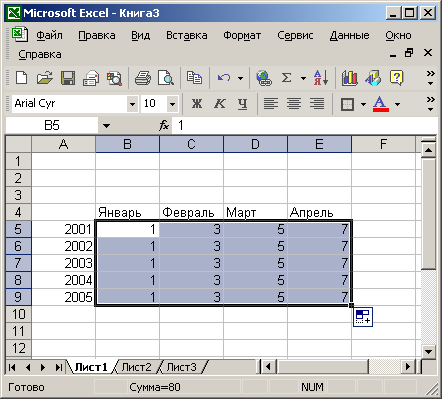The width and height of the screenshot is (442, 399).
Task: Open the Правка menu
Action: pos(97,35)
